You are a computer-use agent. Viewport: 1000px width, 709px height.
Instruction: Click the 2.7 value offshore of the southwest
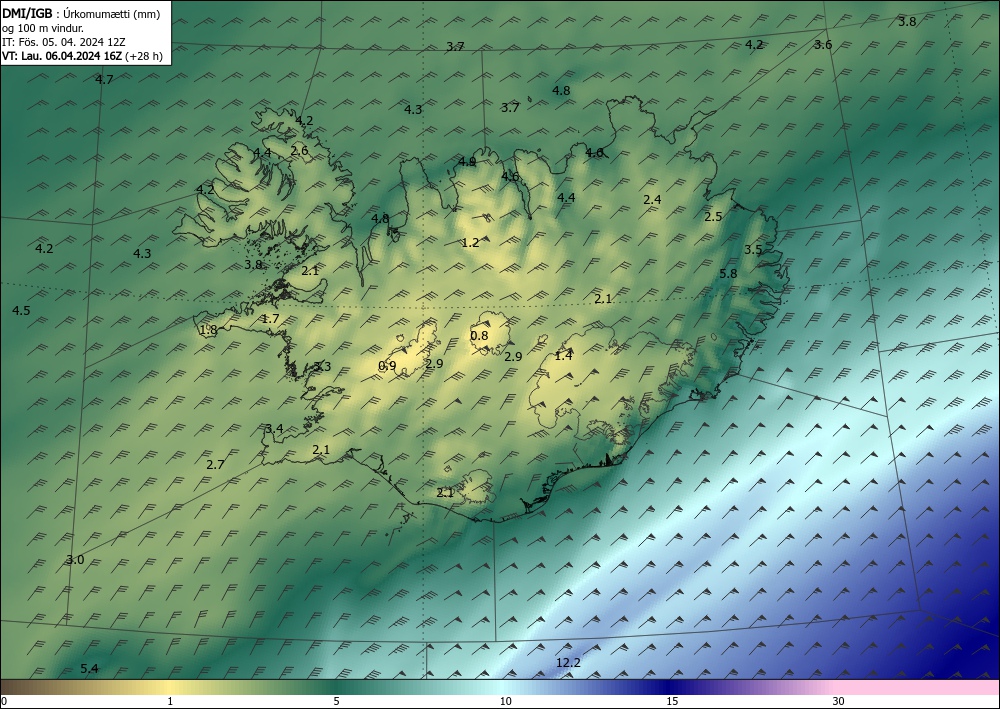(216, 464)
